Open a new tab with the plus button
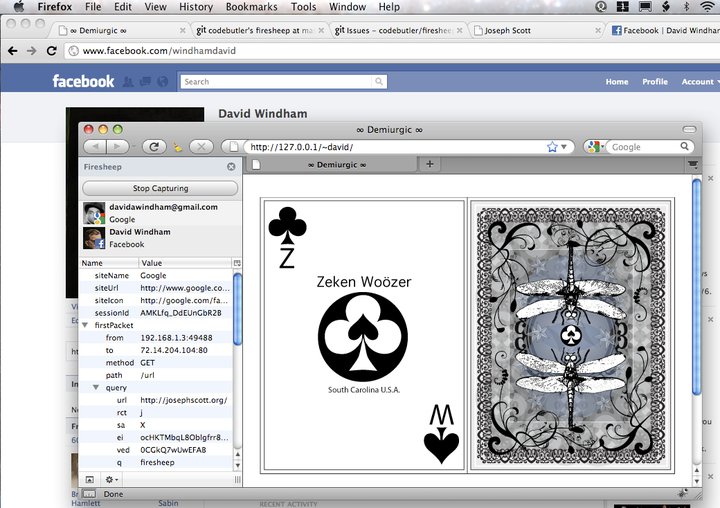The height and width of the screenshot is (508, 720). click(430, 164)
